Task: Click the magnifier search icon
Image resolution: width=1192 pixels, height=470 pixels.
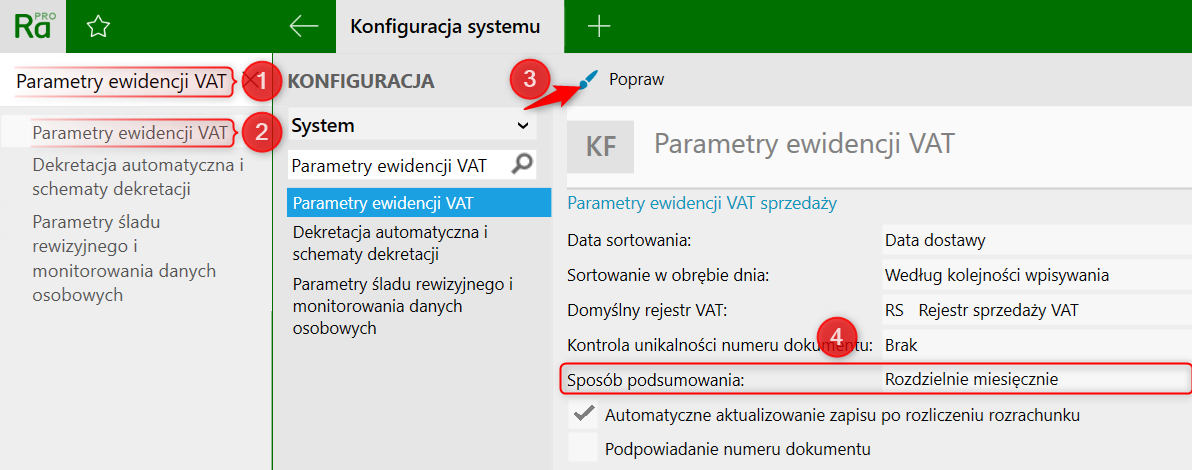Action: pos(523,164)
